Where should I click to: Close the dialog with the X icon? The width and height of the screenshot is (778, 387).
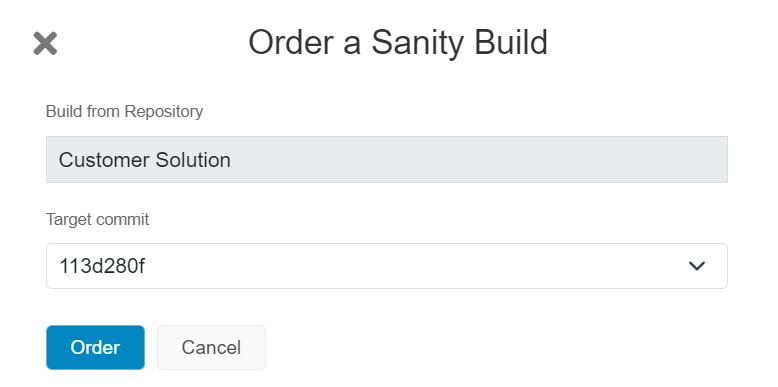pyautogui.click(x=45, y=44)
